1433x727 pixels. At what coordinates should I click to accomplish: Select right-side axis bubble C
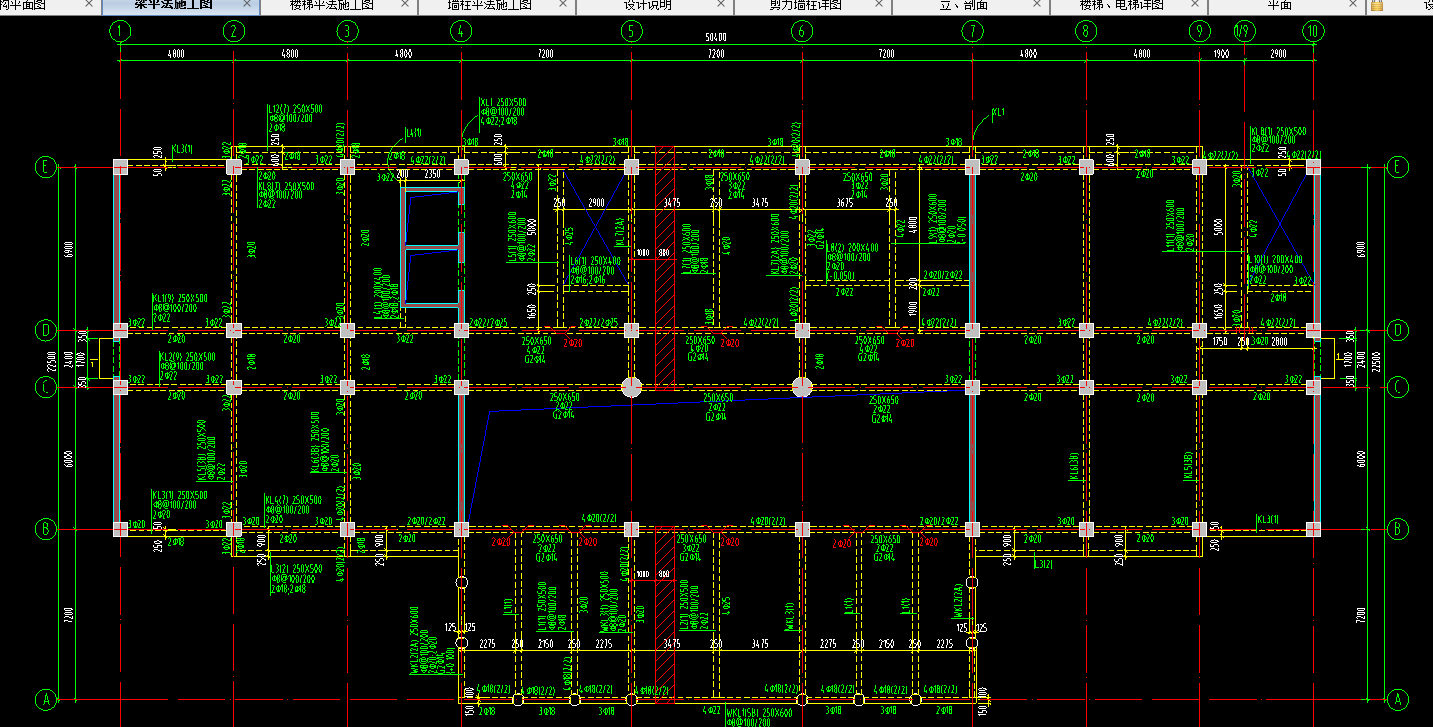(x=1399, y=387)
